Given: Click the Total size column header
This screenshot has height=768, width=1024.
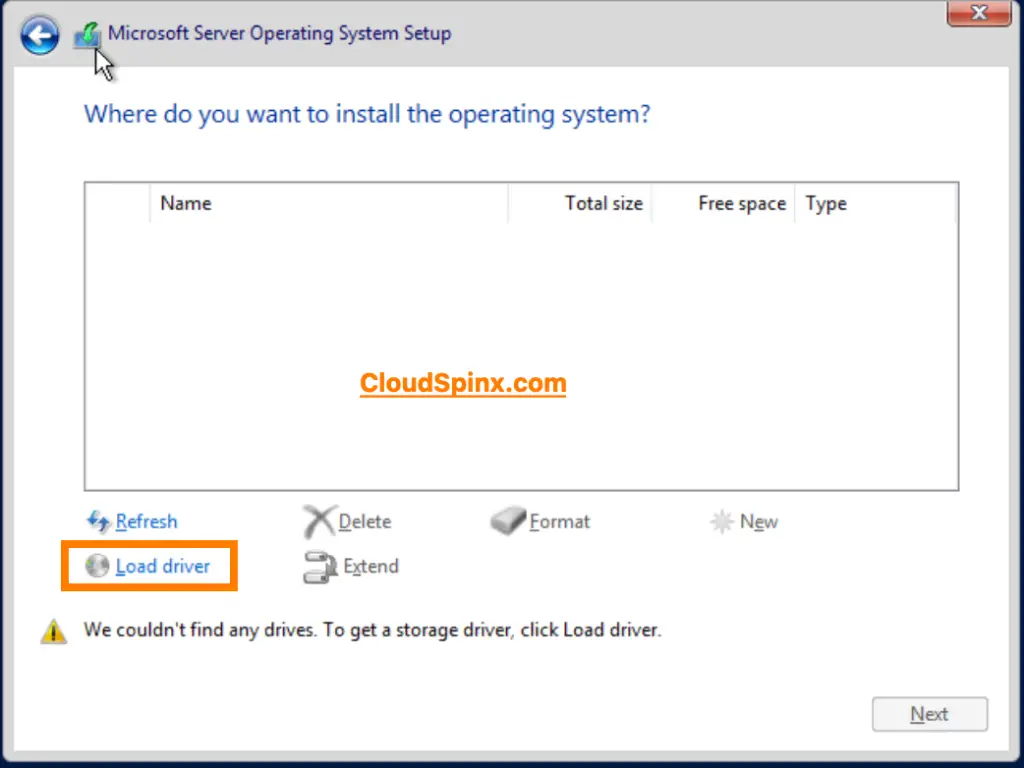Looking at the screenshot, I should pos(604,203).
